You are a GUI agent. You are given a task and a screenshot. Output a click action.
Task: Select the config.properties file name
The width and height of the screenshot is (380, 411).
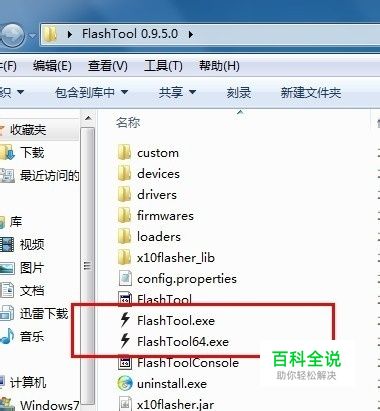187,279
